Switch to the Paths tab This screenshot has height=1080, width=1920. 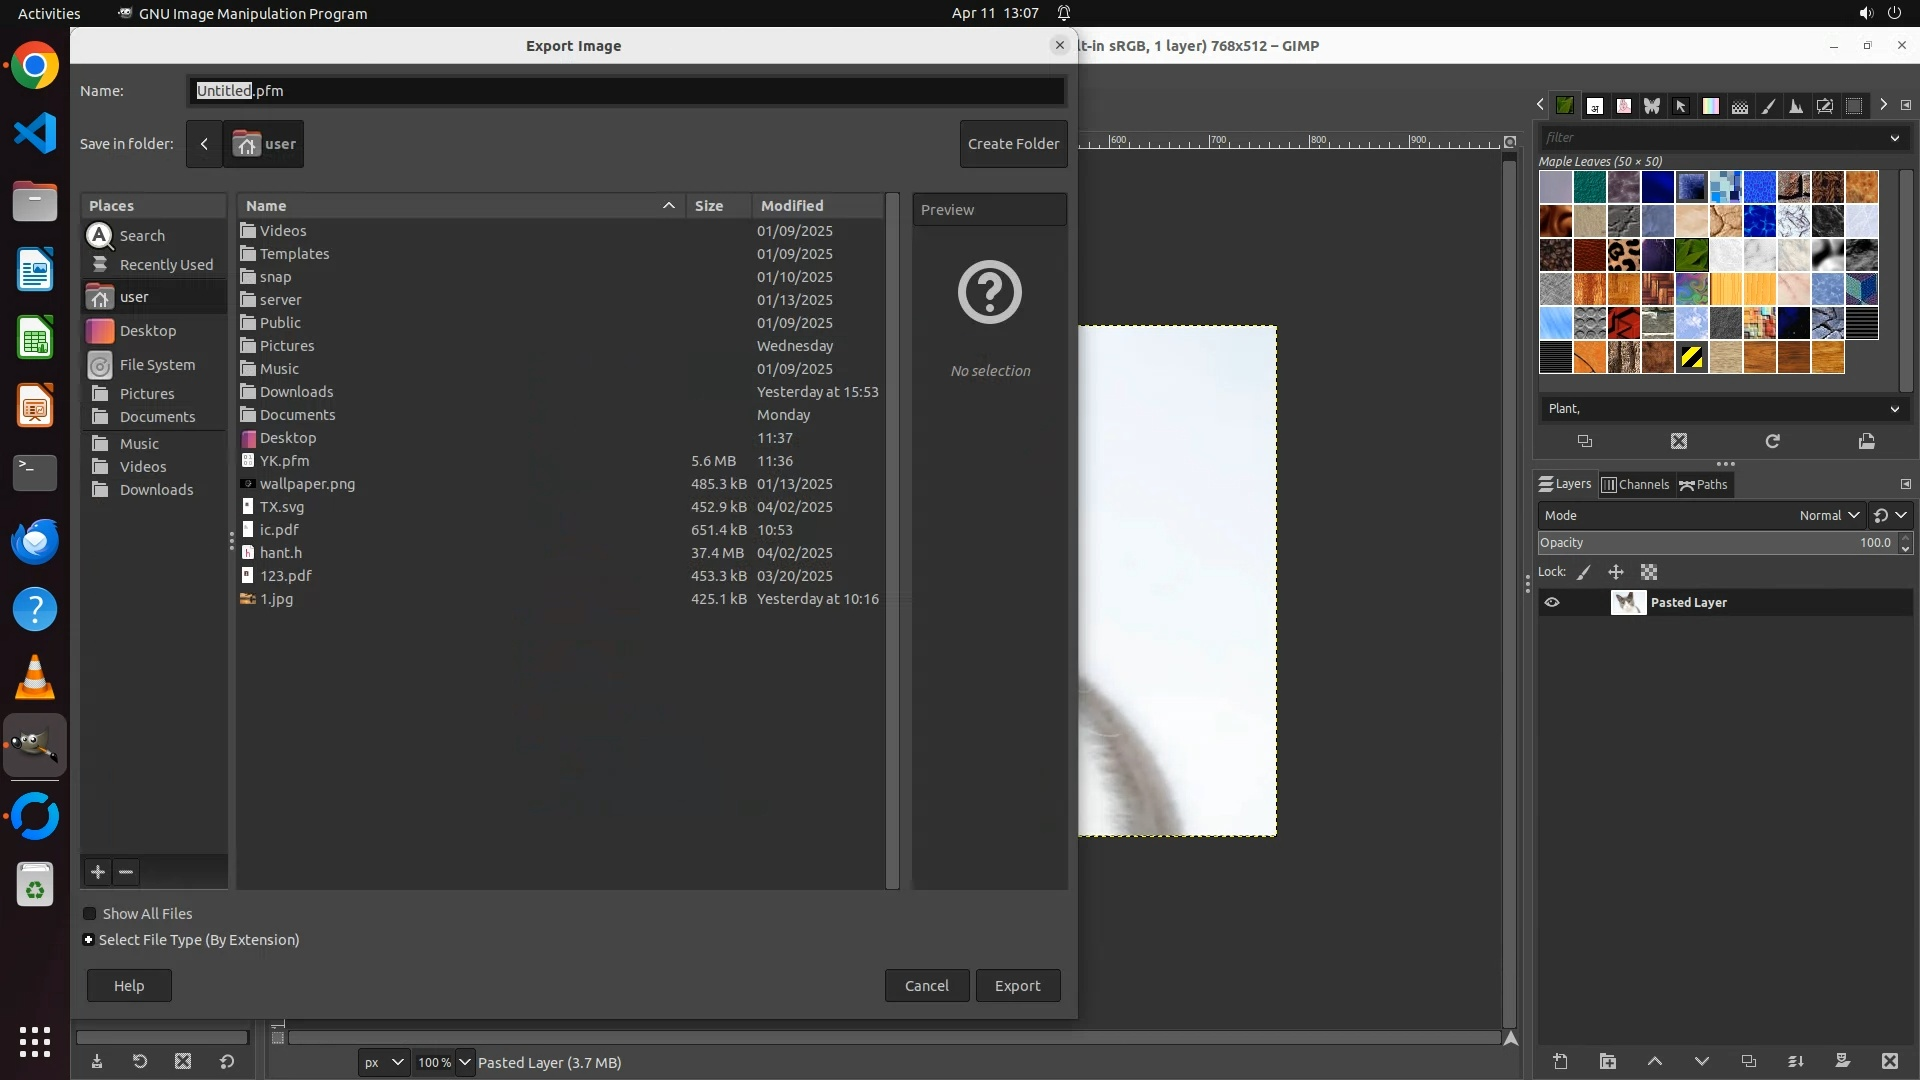1703,484
